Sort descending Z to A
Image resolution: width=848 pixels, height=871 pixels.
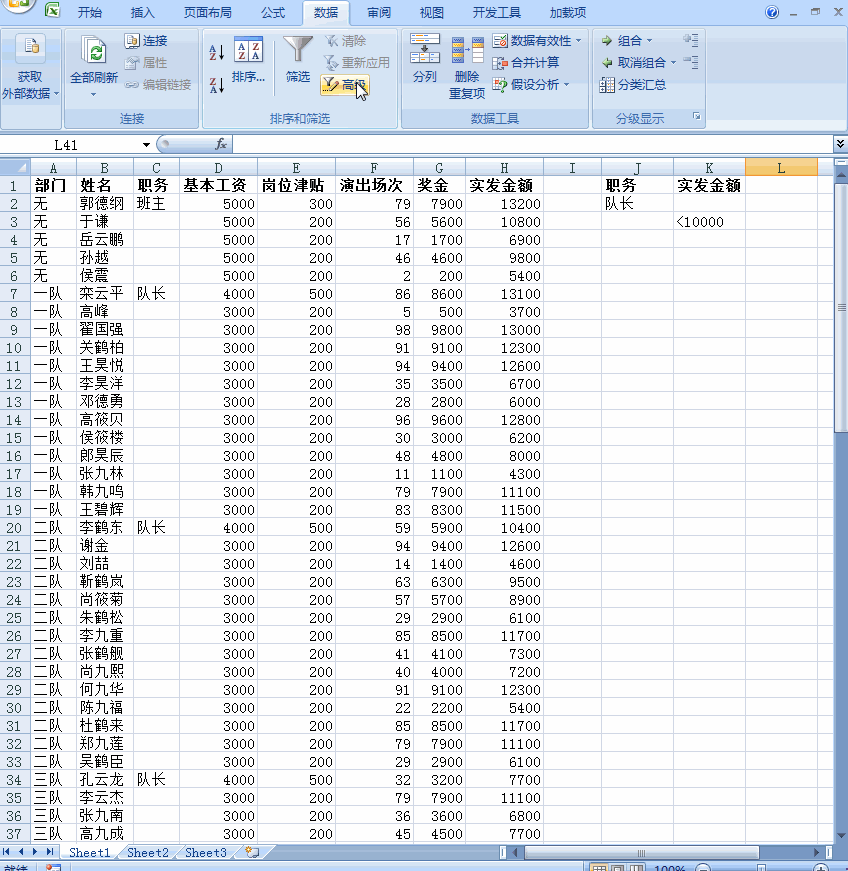click(216, 85)
